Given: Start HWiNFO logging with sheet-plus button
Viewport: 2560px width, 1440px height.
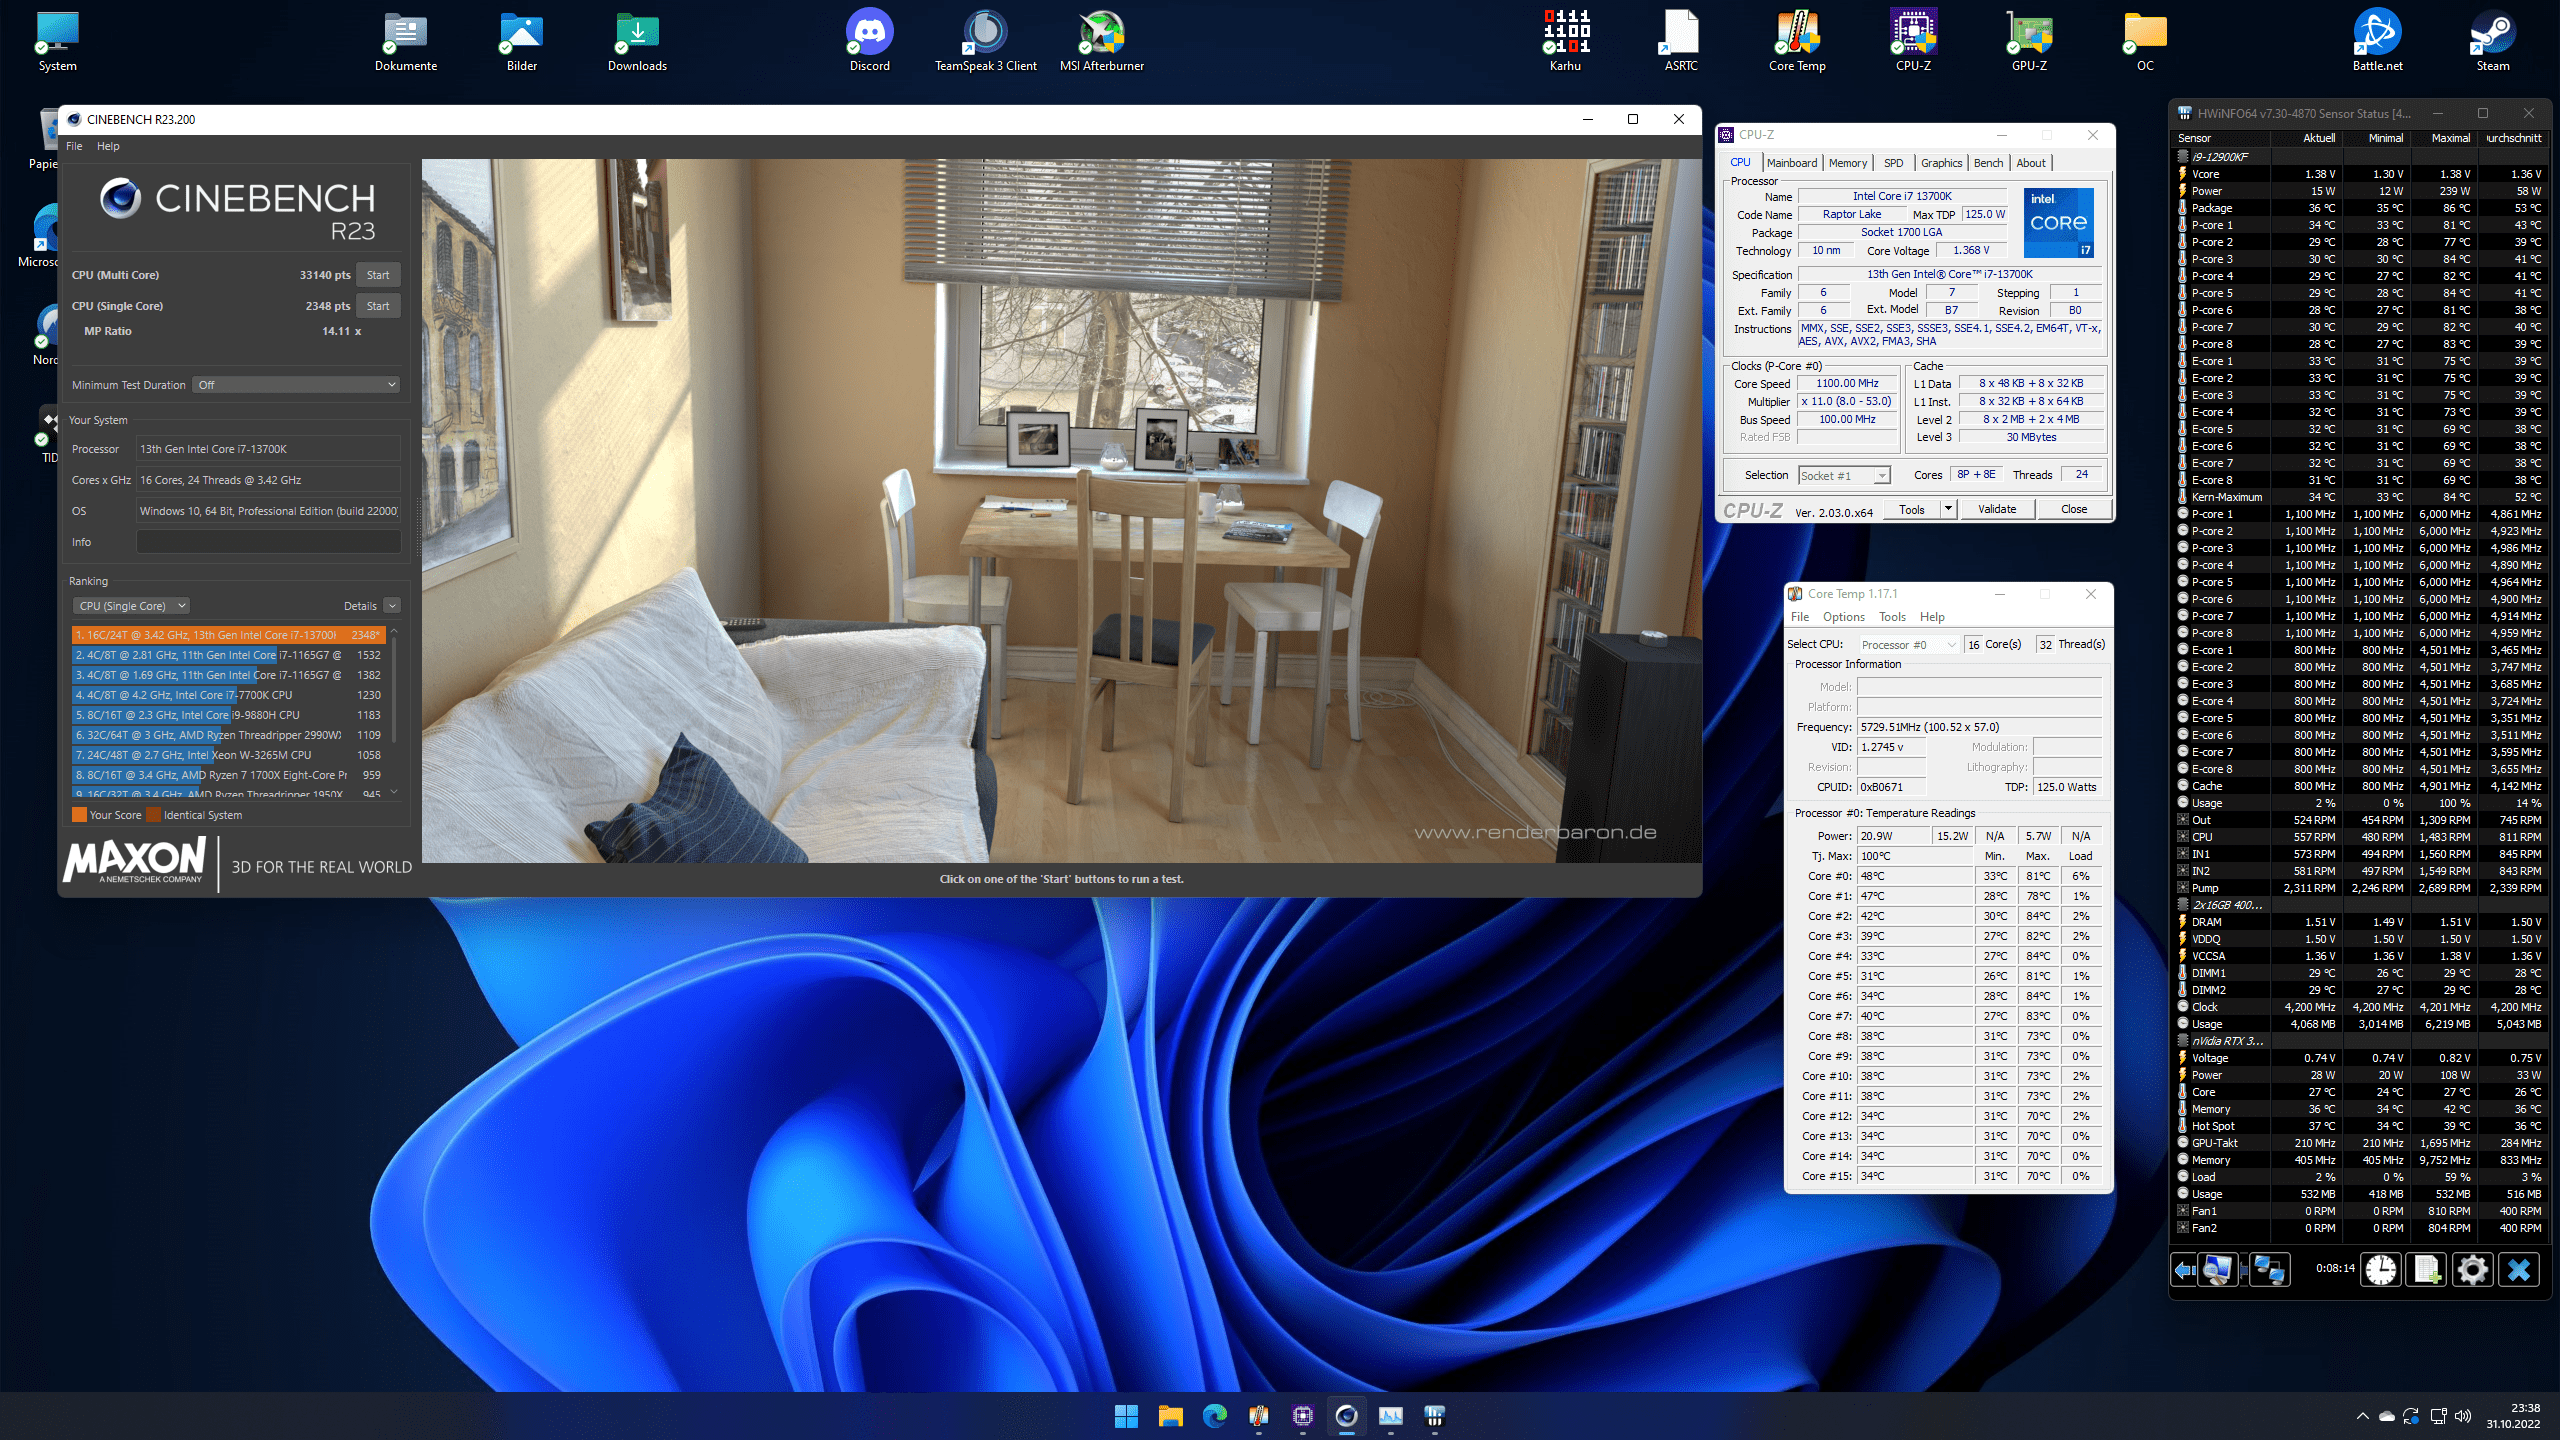Looking at the screenshot, I should (2426, 1270).
